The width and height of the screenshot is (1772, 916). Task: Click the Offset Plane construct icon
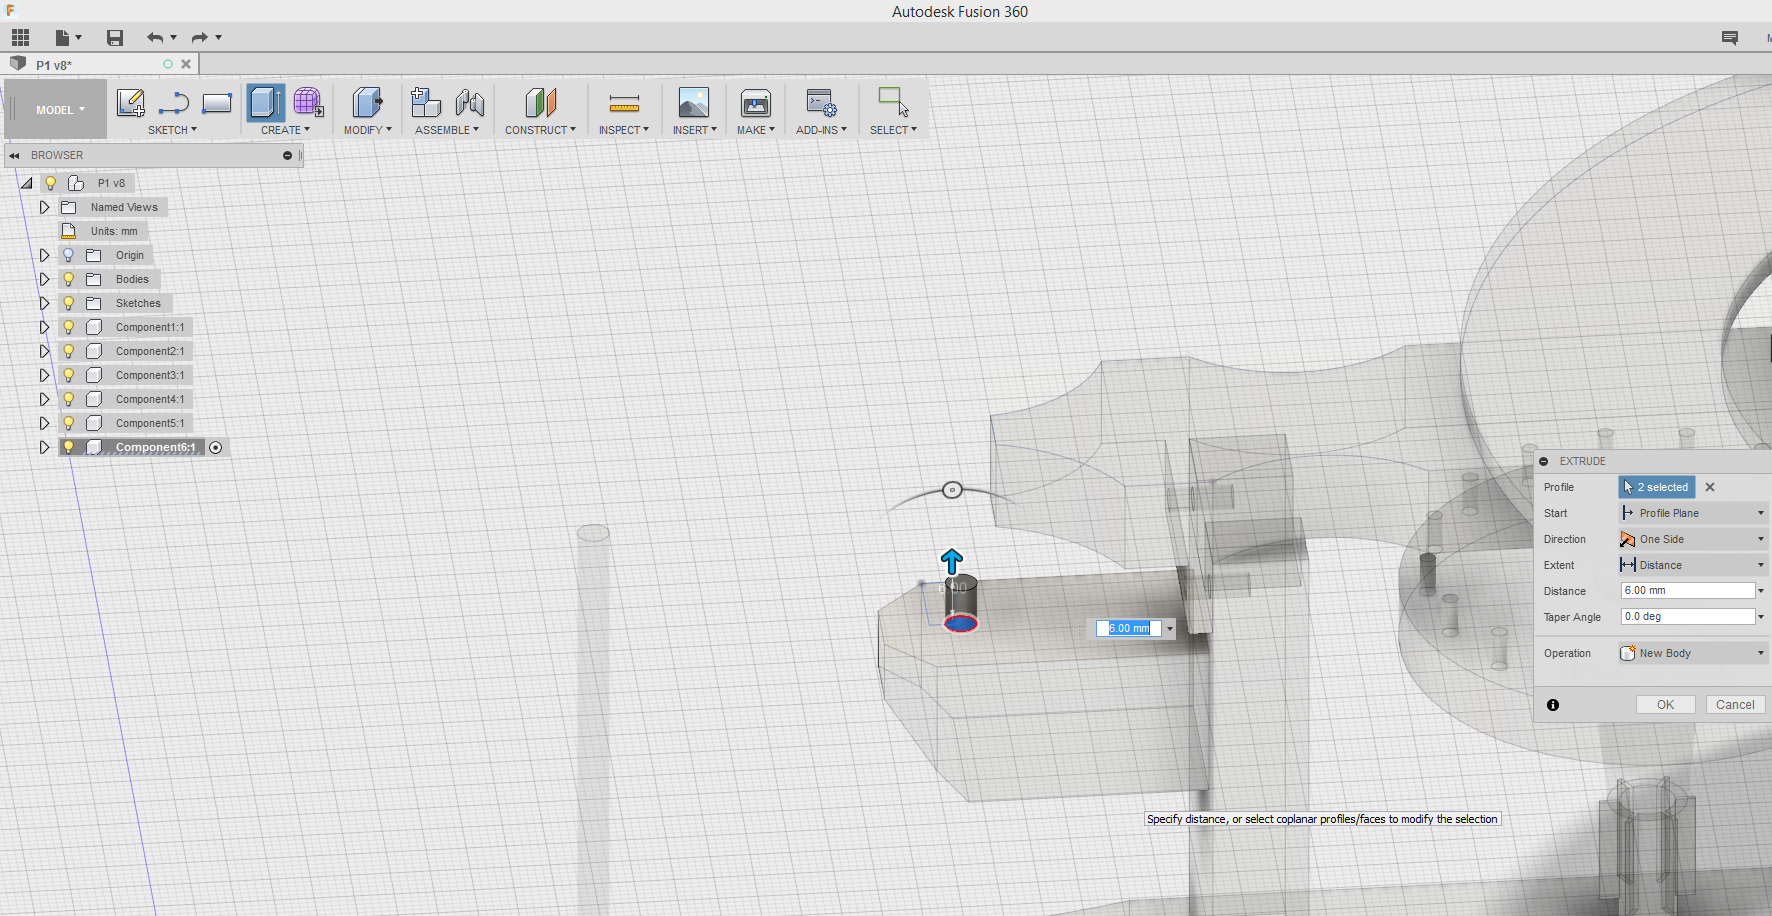[540, 103]
